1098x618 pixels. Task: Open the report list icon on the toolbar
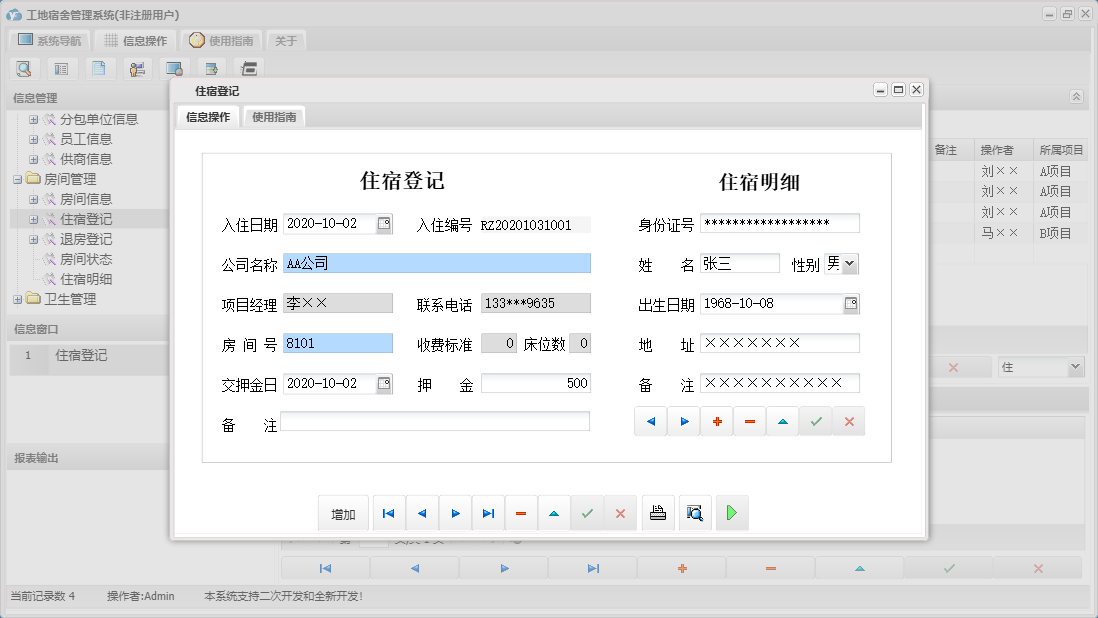tap(60, 68)
